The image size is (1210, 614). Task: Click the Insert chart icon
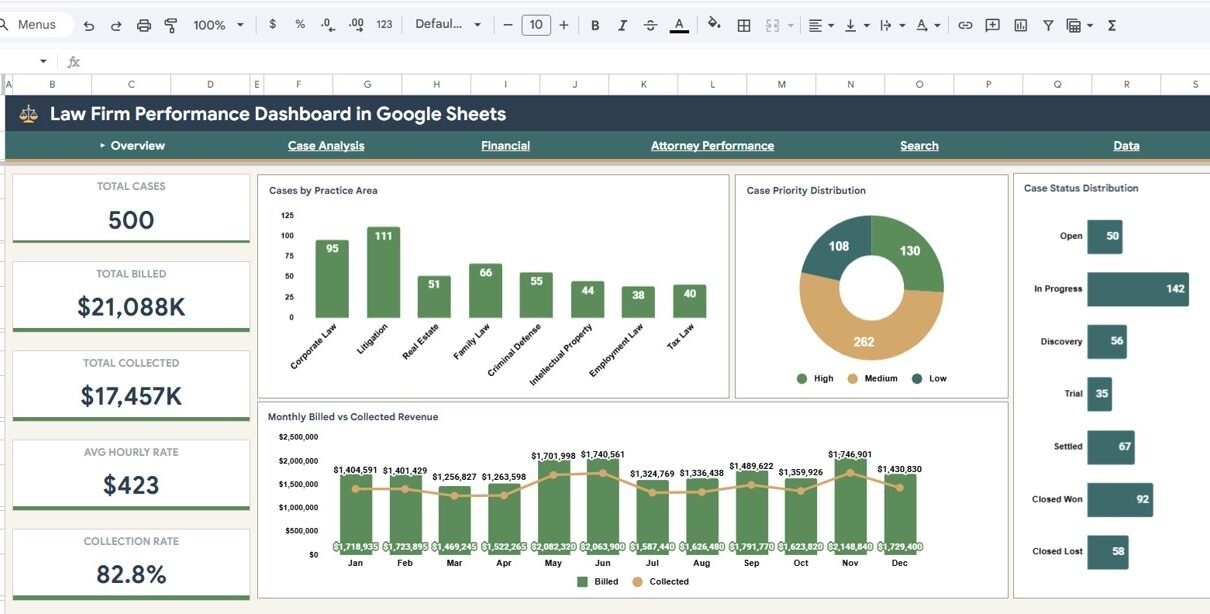tap(1020, 25)
